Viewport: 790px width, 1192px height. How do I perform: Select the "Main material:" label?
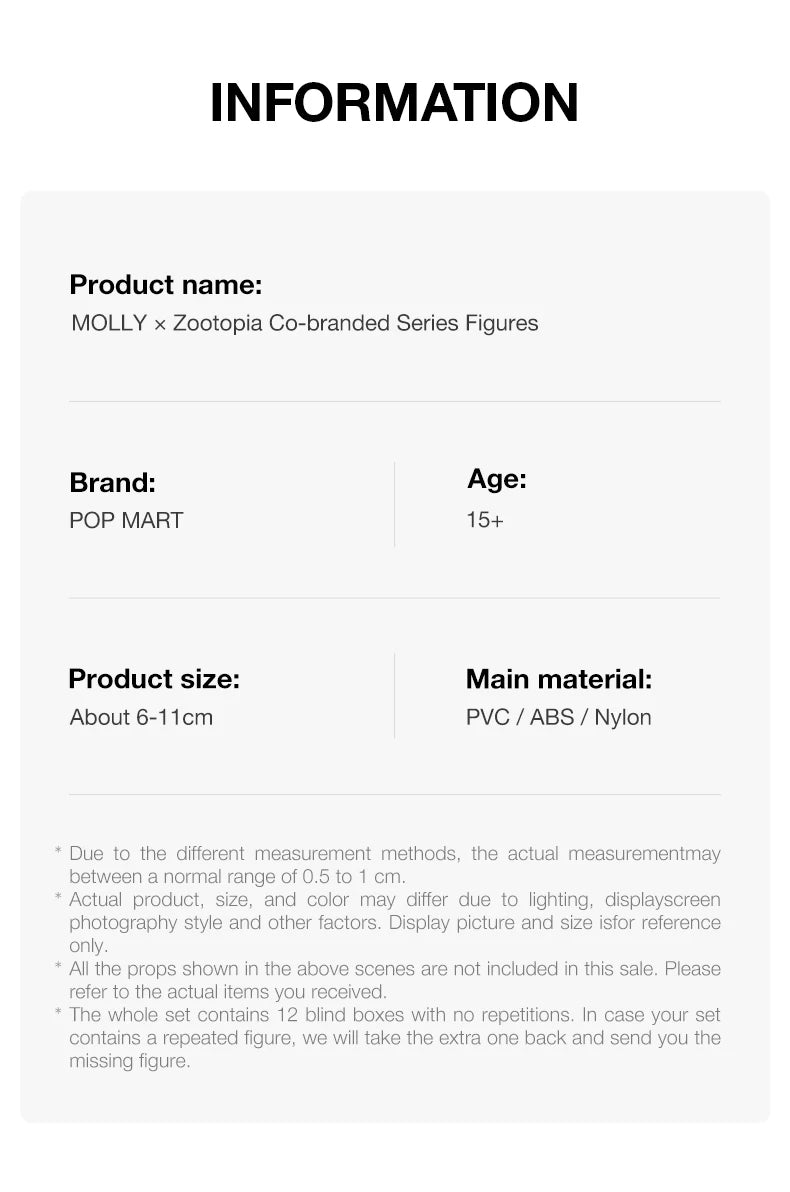[x=558, y=680]
